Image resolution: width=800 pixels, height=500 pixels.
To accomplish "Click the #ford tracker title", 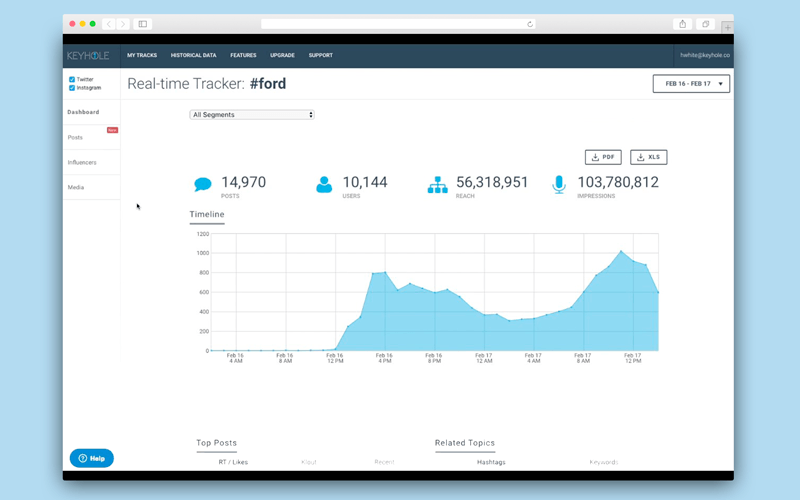I will coord(268,84).
